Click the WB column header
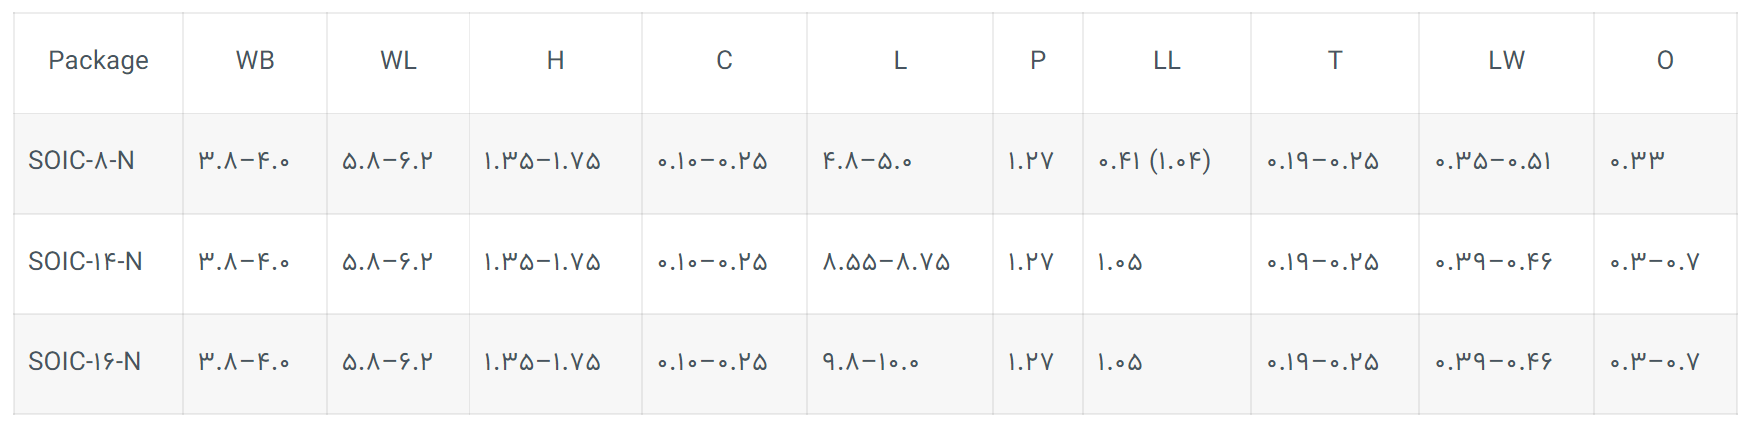 pos(255,61)
